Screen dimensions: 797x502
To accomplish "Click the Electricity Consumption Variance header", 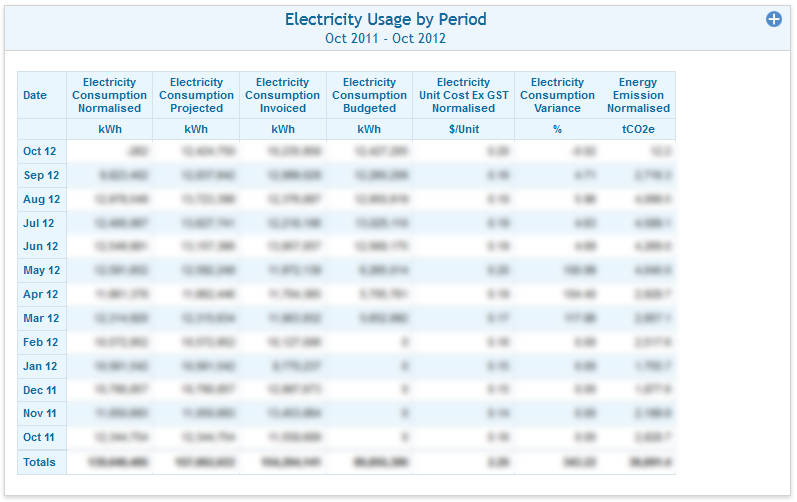I will pos(557,95).
